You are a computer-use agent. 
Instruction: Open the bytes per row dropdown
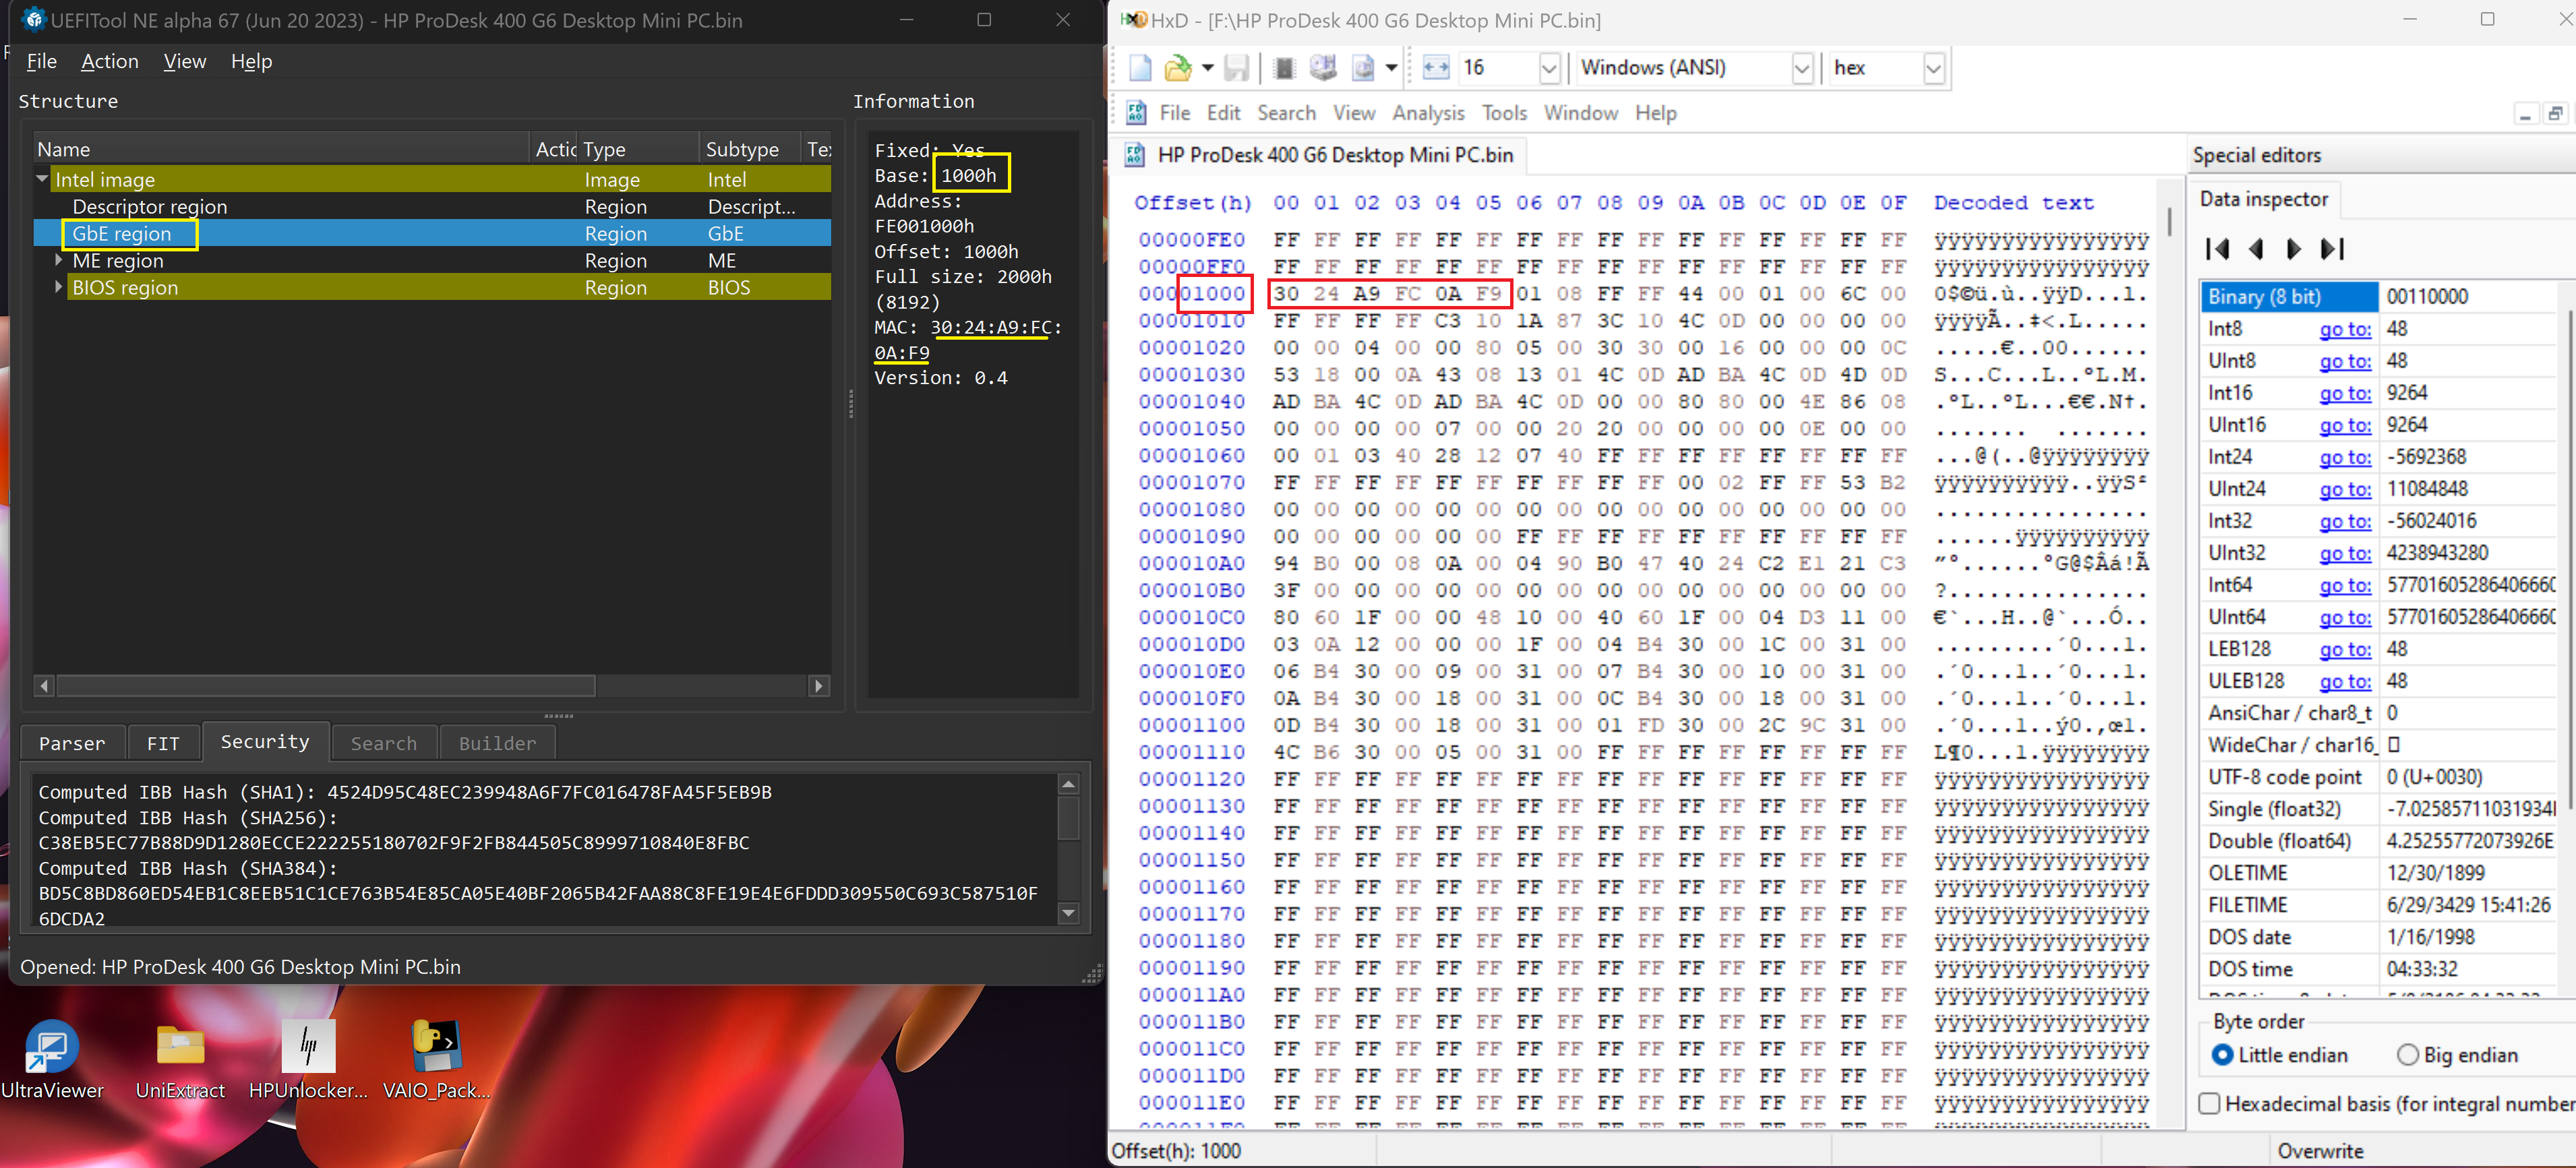click(x=1549, y=68)
